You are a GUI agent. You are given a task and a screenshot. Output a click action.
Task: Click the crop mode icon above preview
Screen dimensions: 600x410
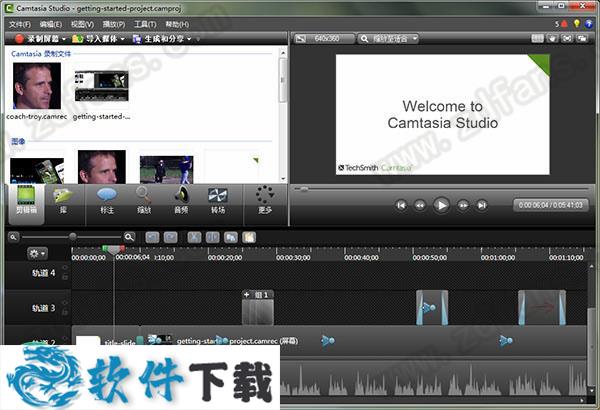pos(537,39)
